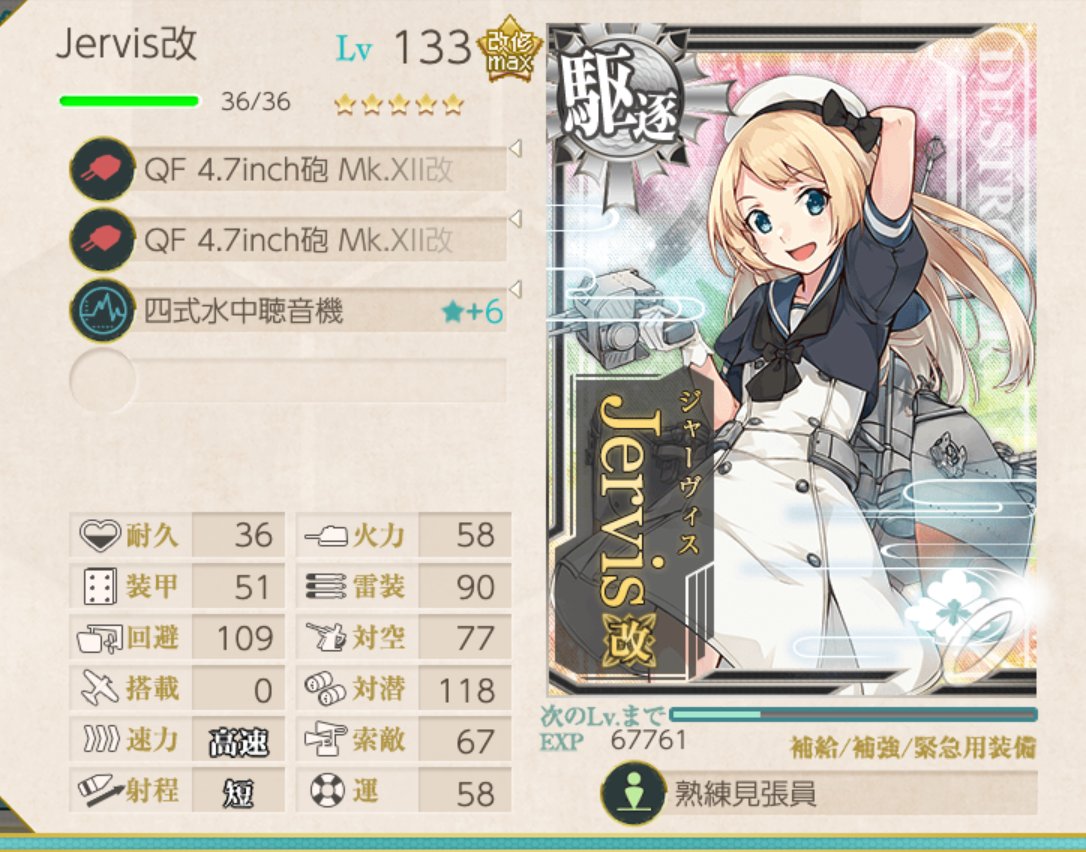This screenshot has width=1086, height=852.
Task: Click the 熟練見張員 lookout icon
Action: tap(634, 794)
